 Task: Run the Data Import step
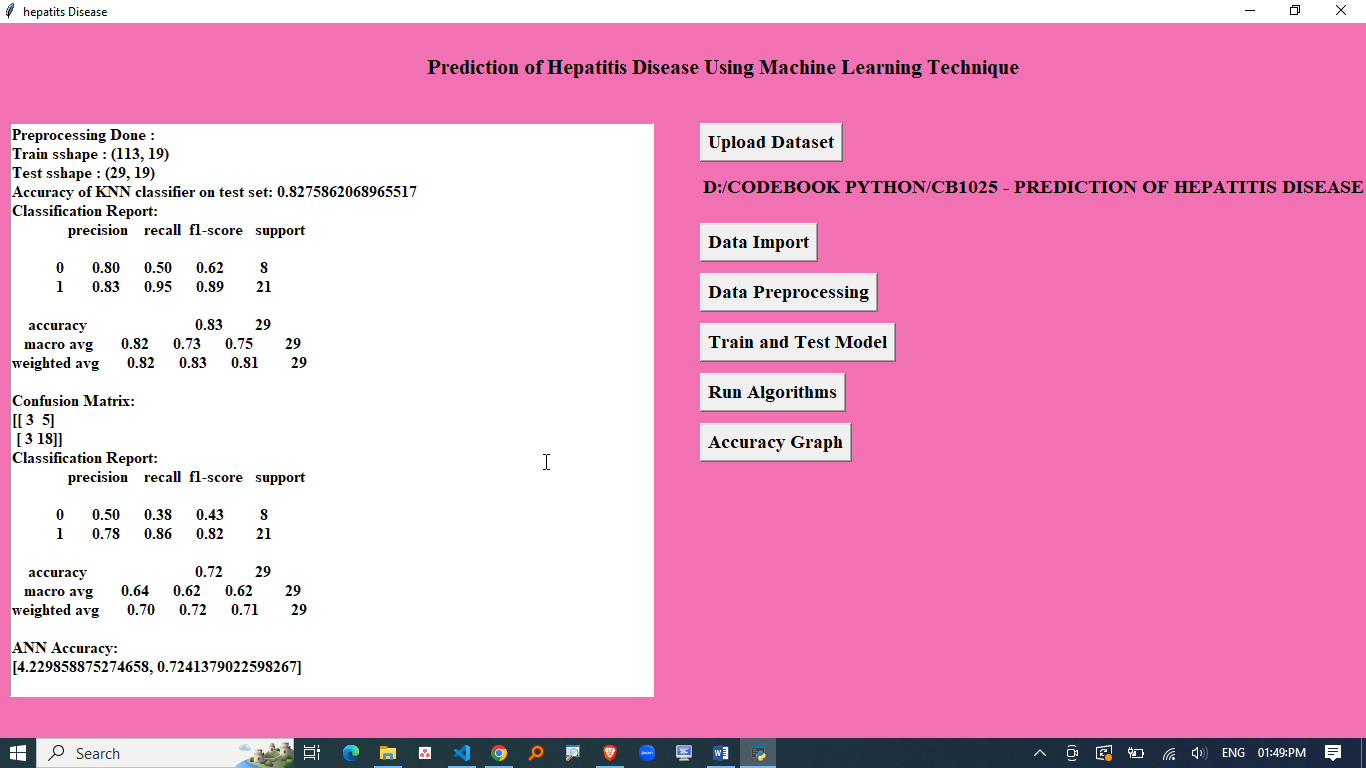coord(758,242)
